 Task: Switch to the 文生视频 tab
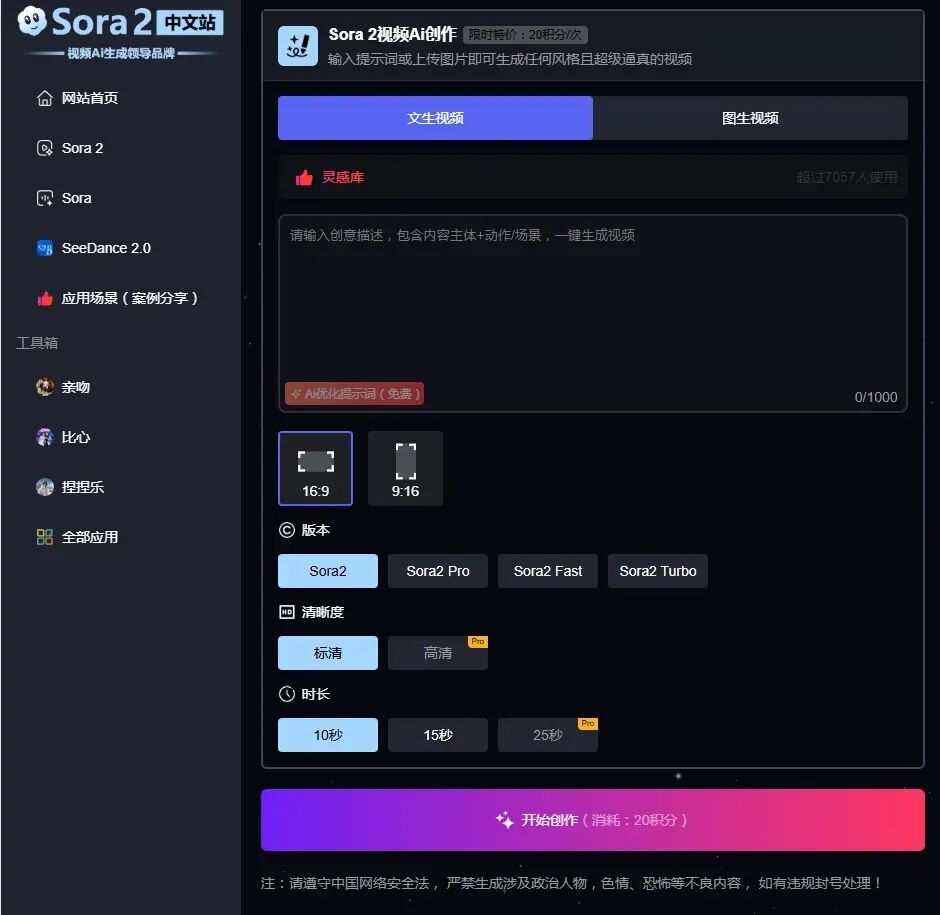[x=435, y=118]
